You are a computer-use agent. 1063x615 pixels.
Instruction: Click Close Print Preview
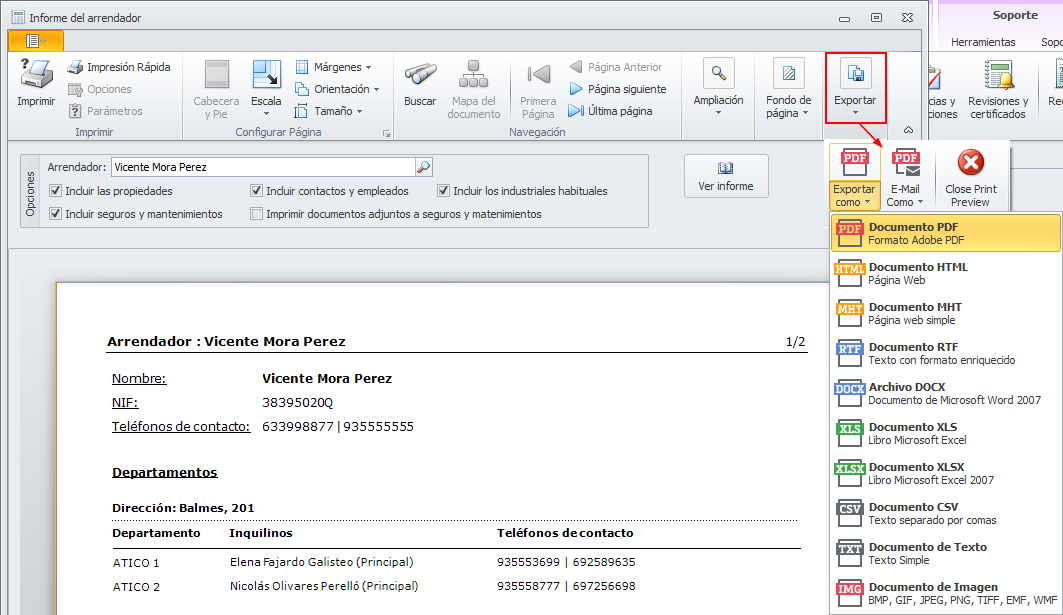pos(971,178)
